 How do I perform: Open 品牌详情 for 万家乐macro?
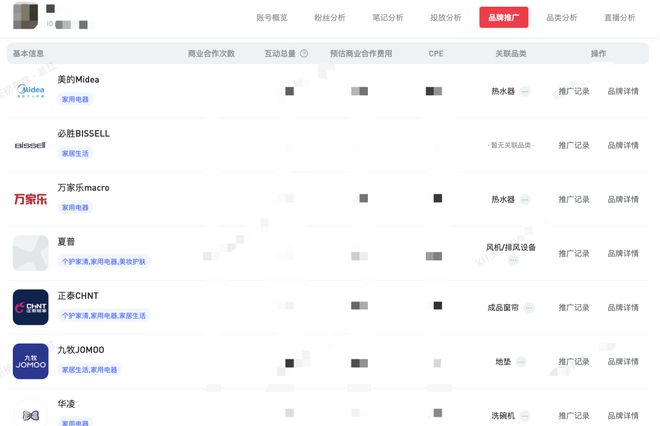coord(623,199)
